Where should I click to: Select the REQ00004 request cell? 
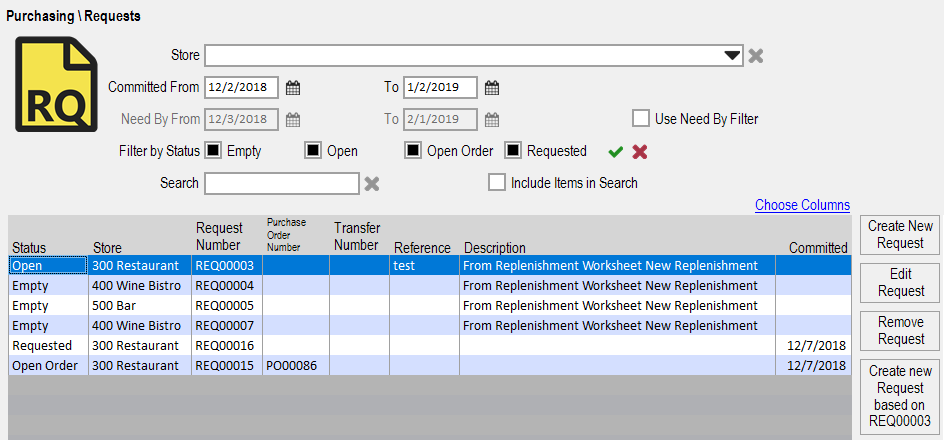tap(227, 285)
